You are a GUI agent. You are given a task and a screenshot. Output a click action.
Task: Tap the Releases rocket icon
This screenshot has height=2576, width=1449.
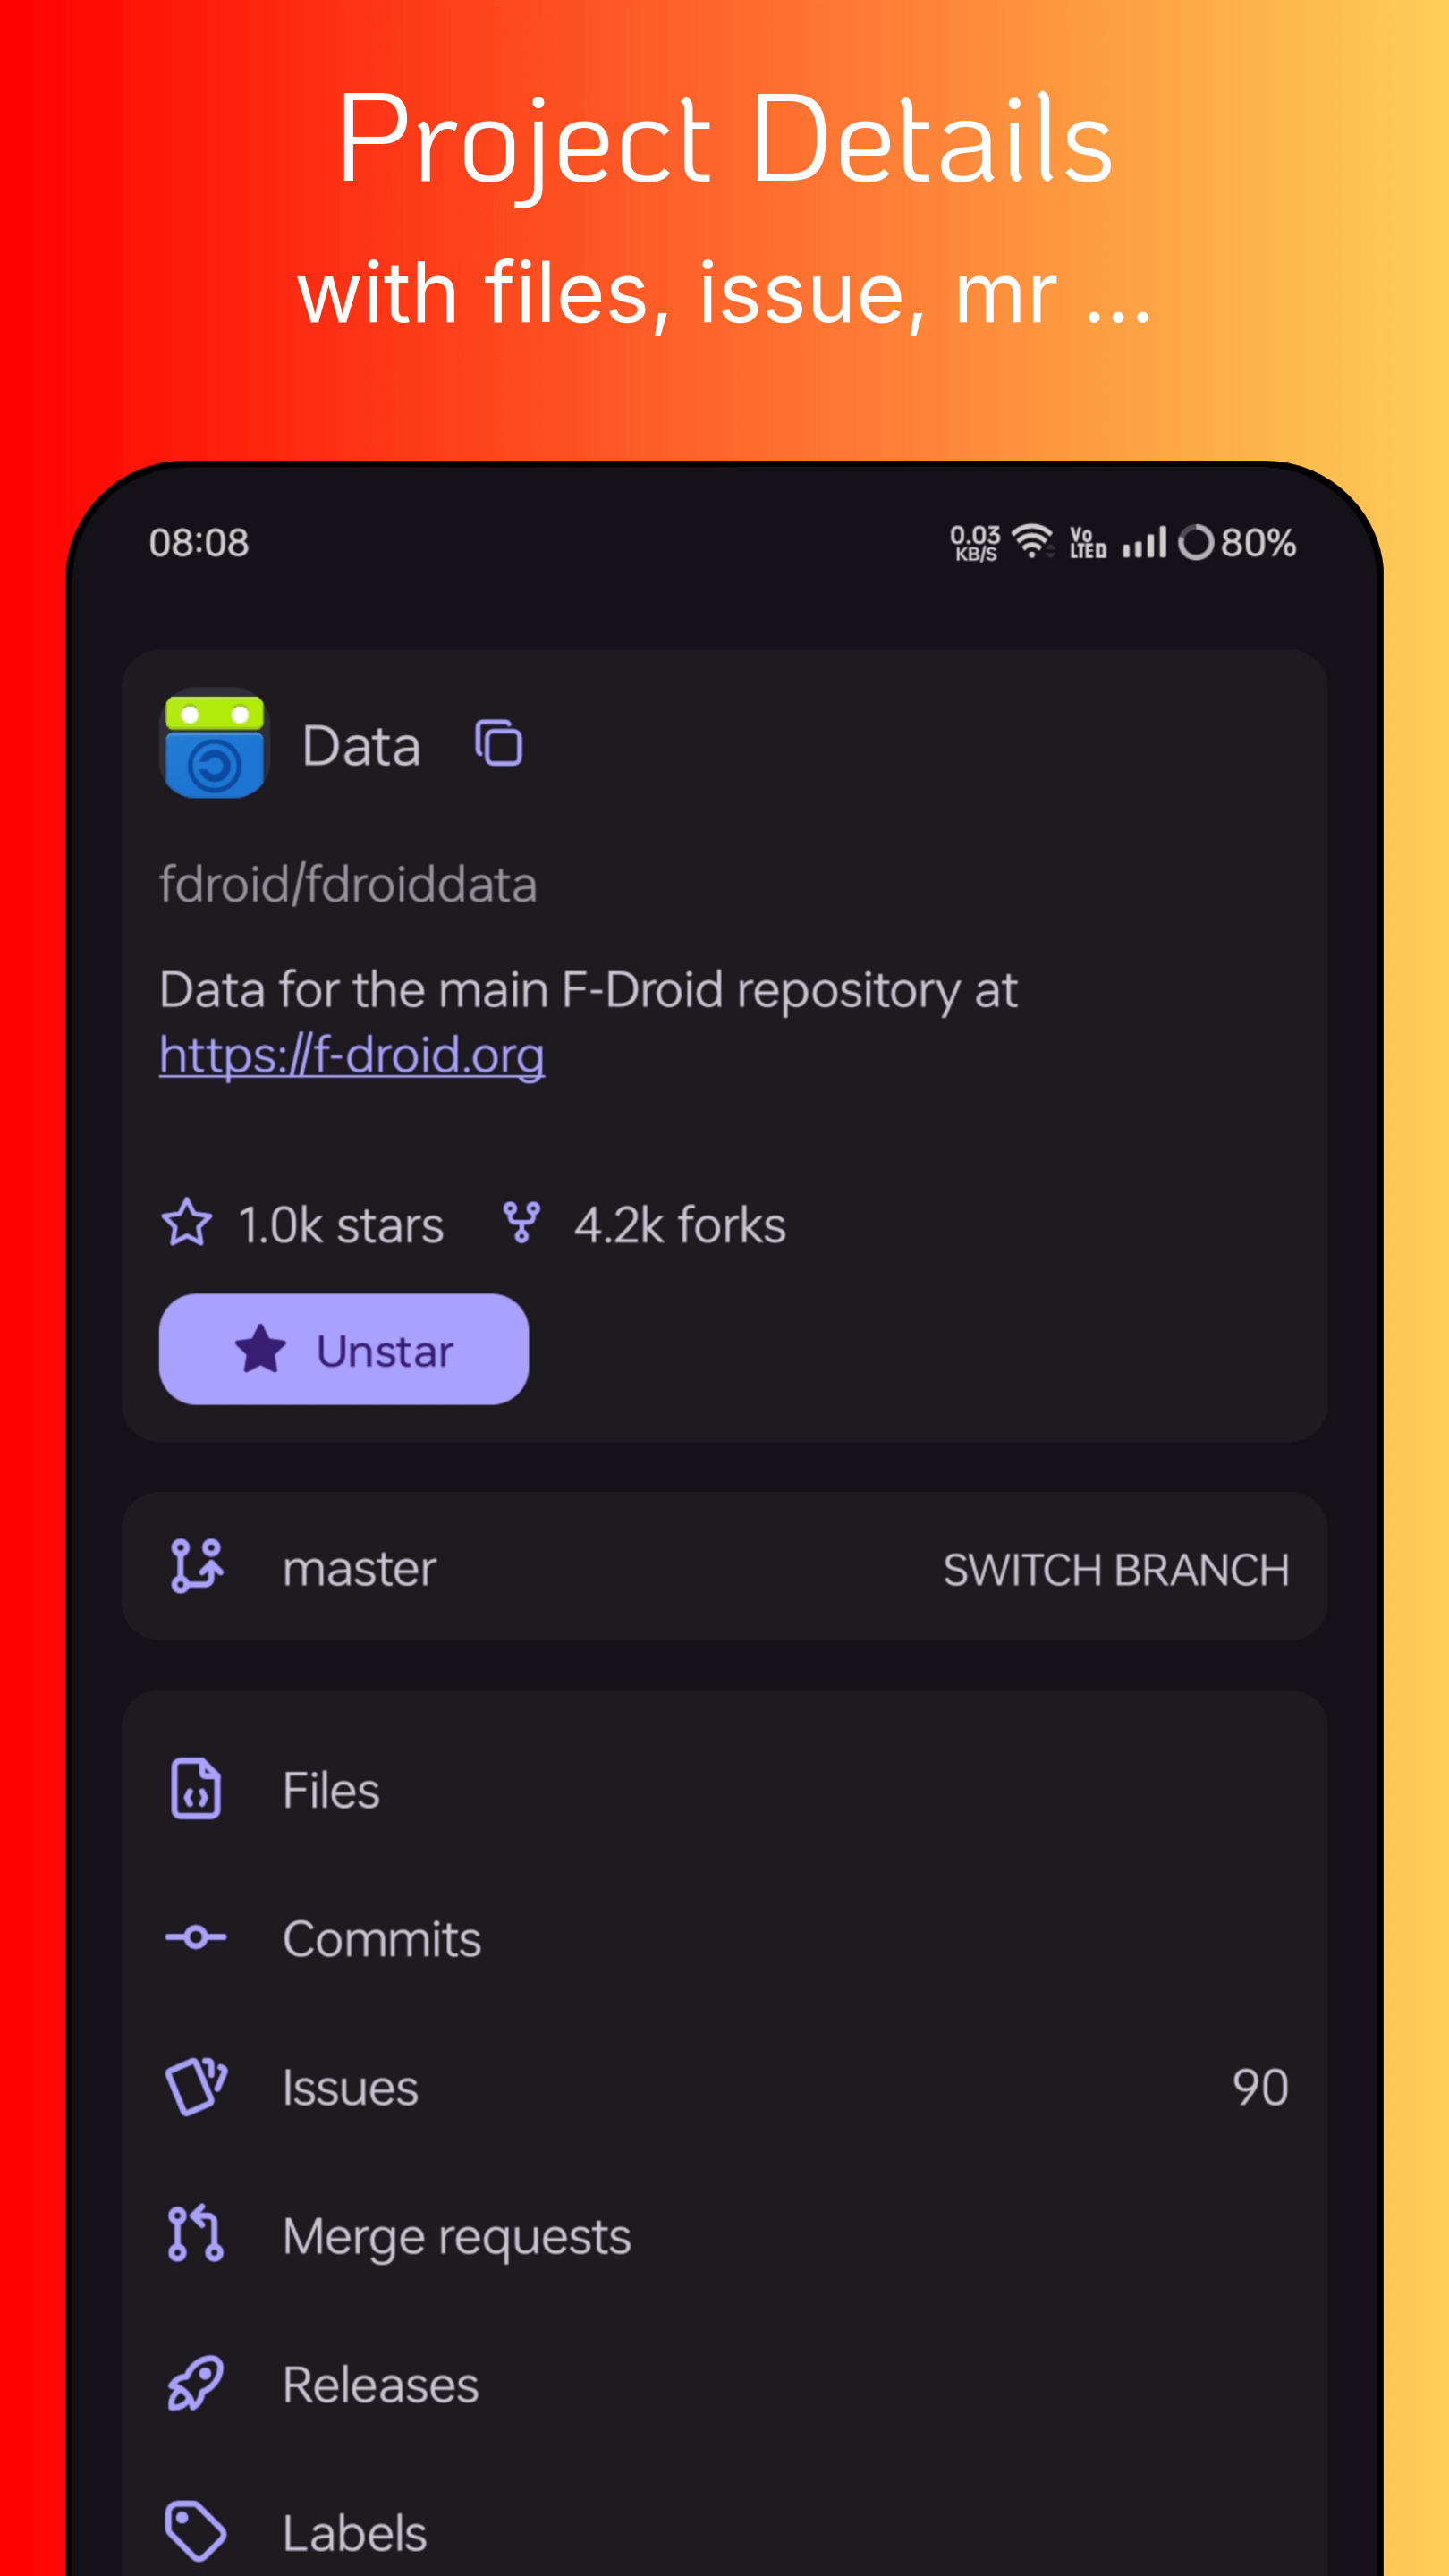click(x=196, y=2384)
